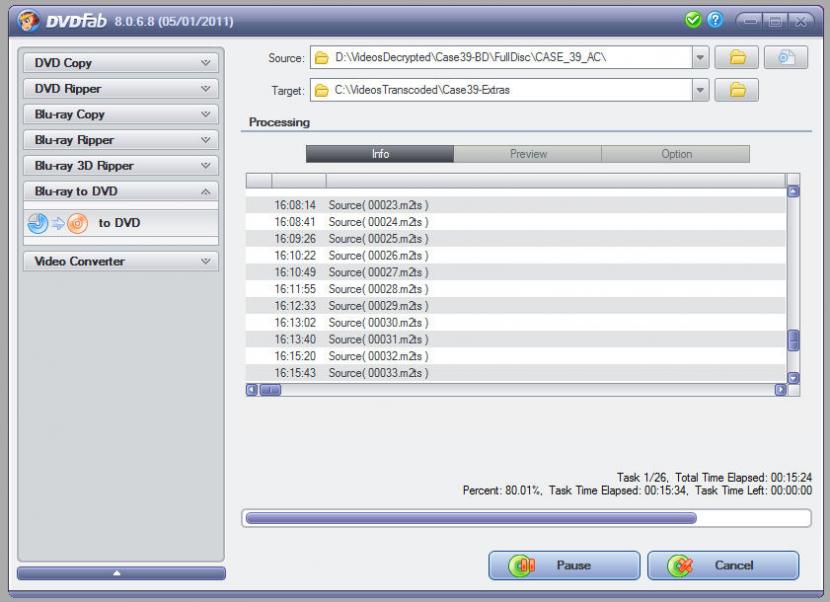This screenshot has height=602, width=830.
Task: Click the vertical scrollbar thumb in log
Action: pos(793,340)
